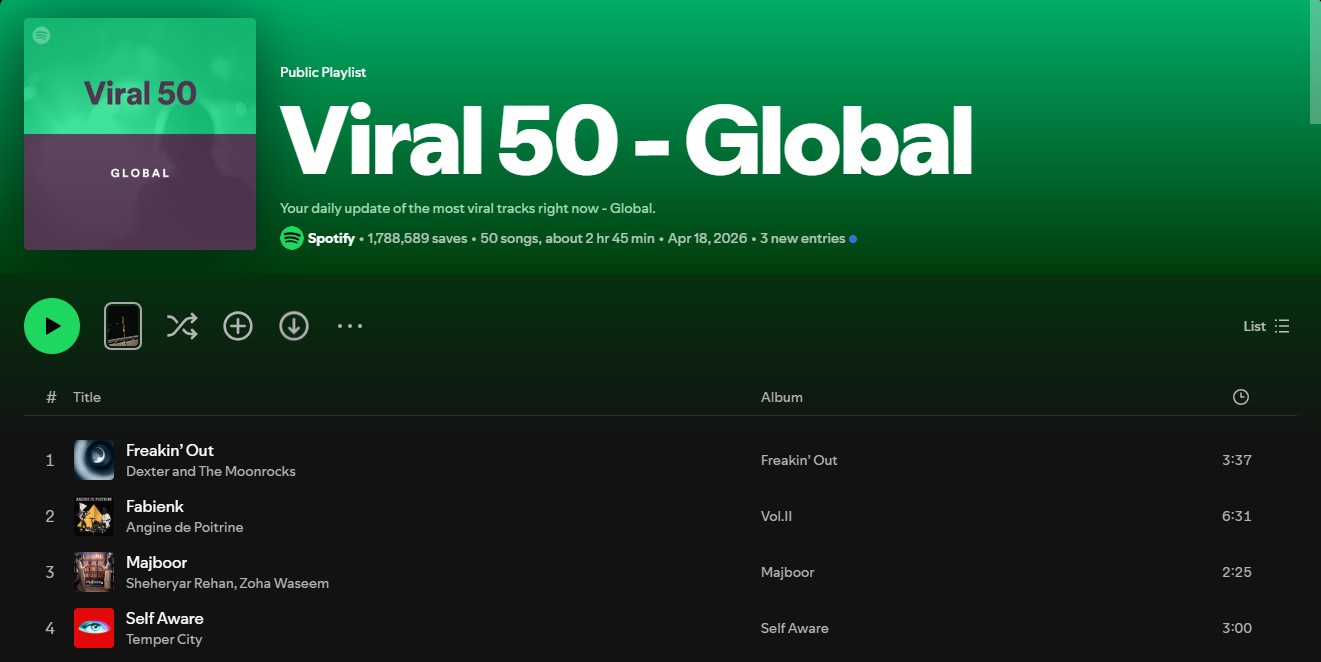Viewport: 1321px width, 662px height.
Task: Click the Spotify logo beside owner name
Action: coord(292,238)
